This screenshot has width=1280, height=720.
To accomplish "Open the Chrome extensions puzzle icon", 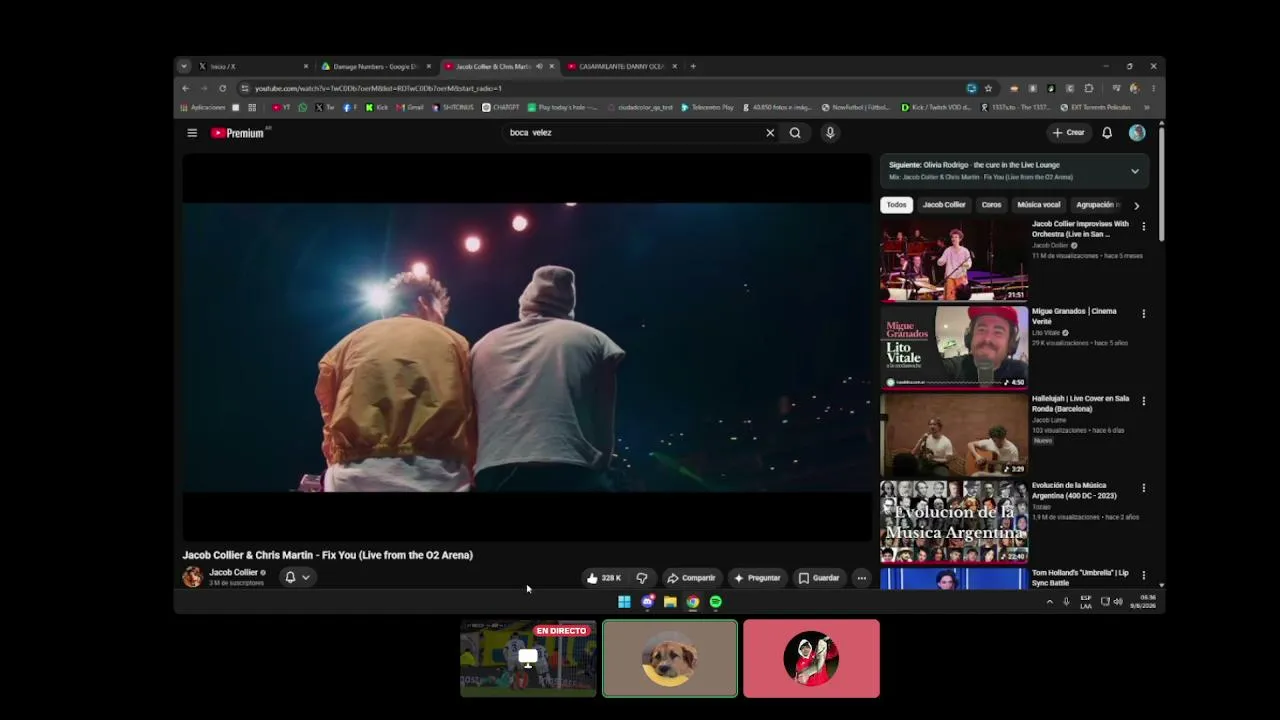I will (x=1089, y=88).
